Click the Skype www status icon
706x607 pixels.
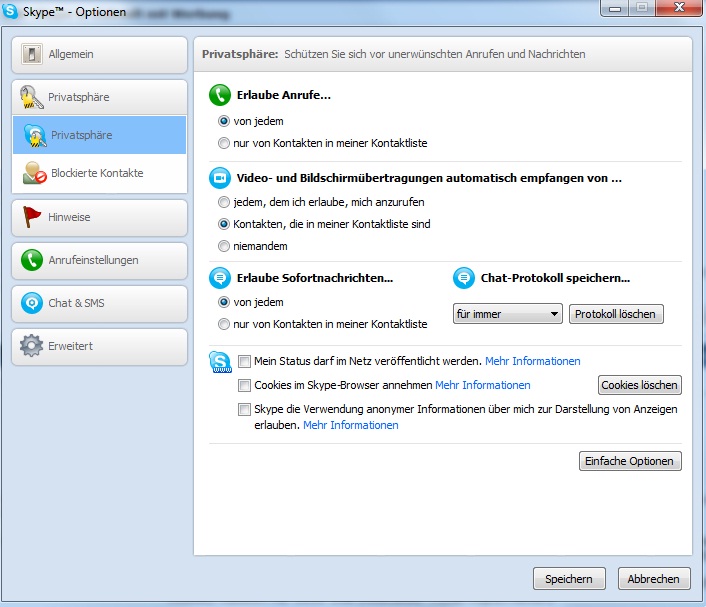(221, 362)
